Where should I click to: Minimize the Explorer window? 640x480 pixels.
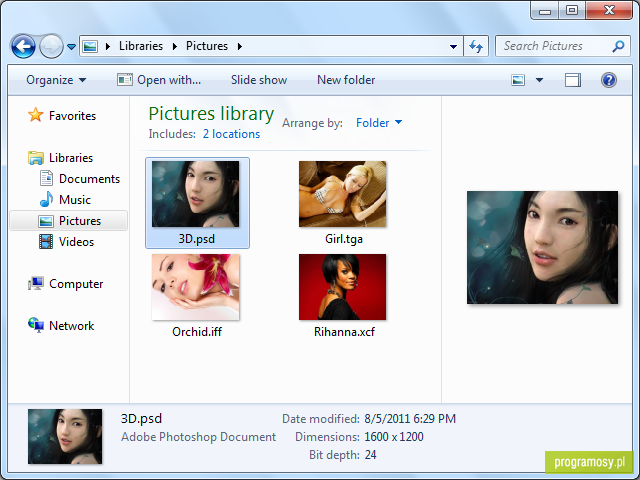click(545, 10)
